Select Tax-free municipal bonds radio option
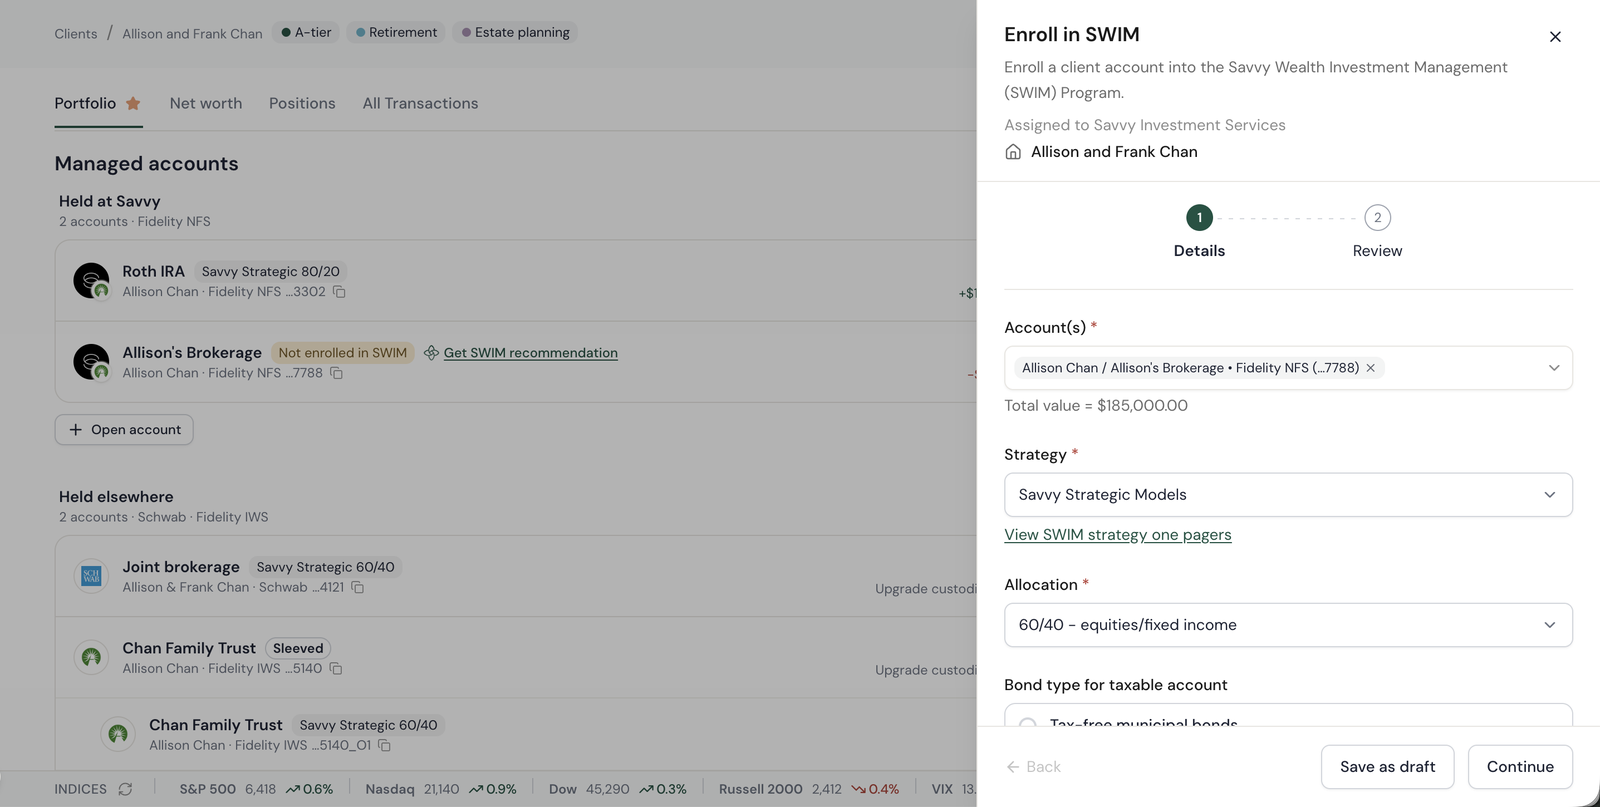The image size is (1600, 807). (1027, 724)
